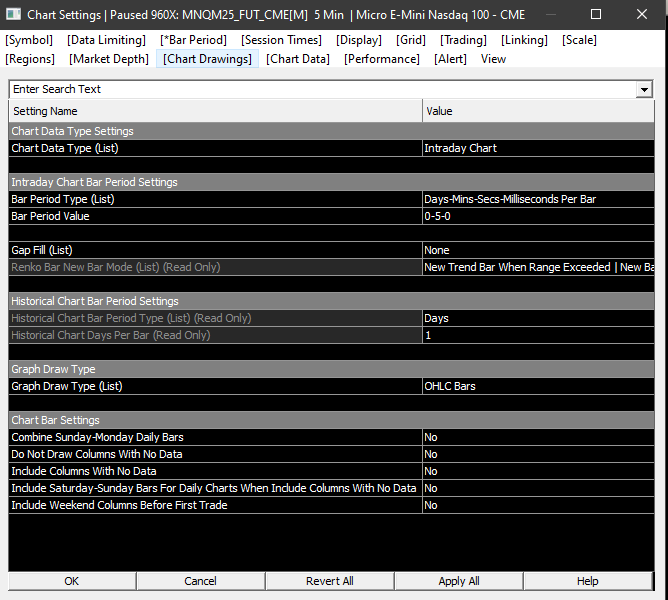Click the Revert All button
Viewport: 668px width, 600px height.
(330, 581)
